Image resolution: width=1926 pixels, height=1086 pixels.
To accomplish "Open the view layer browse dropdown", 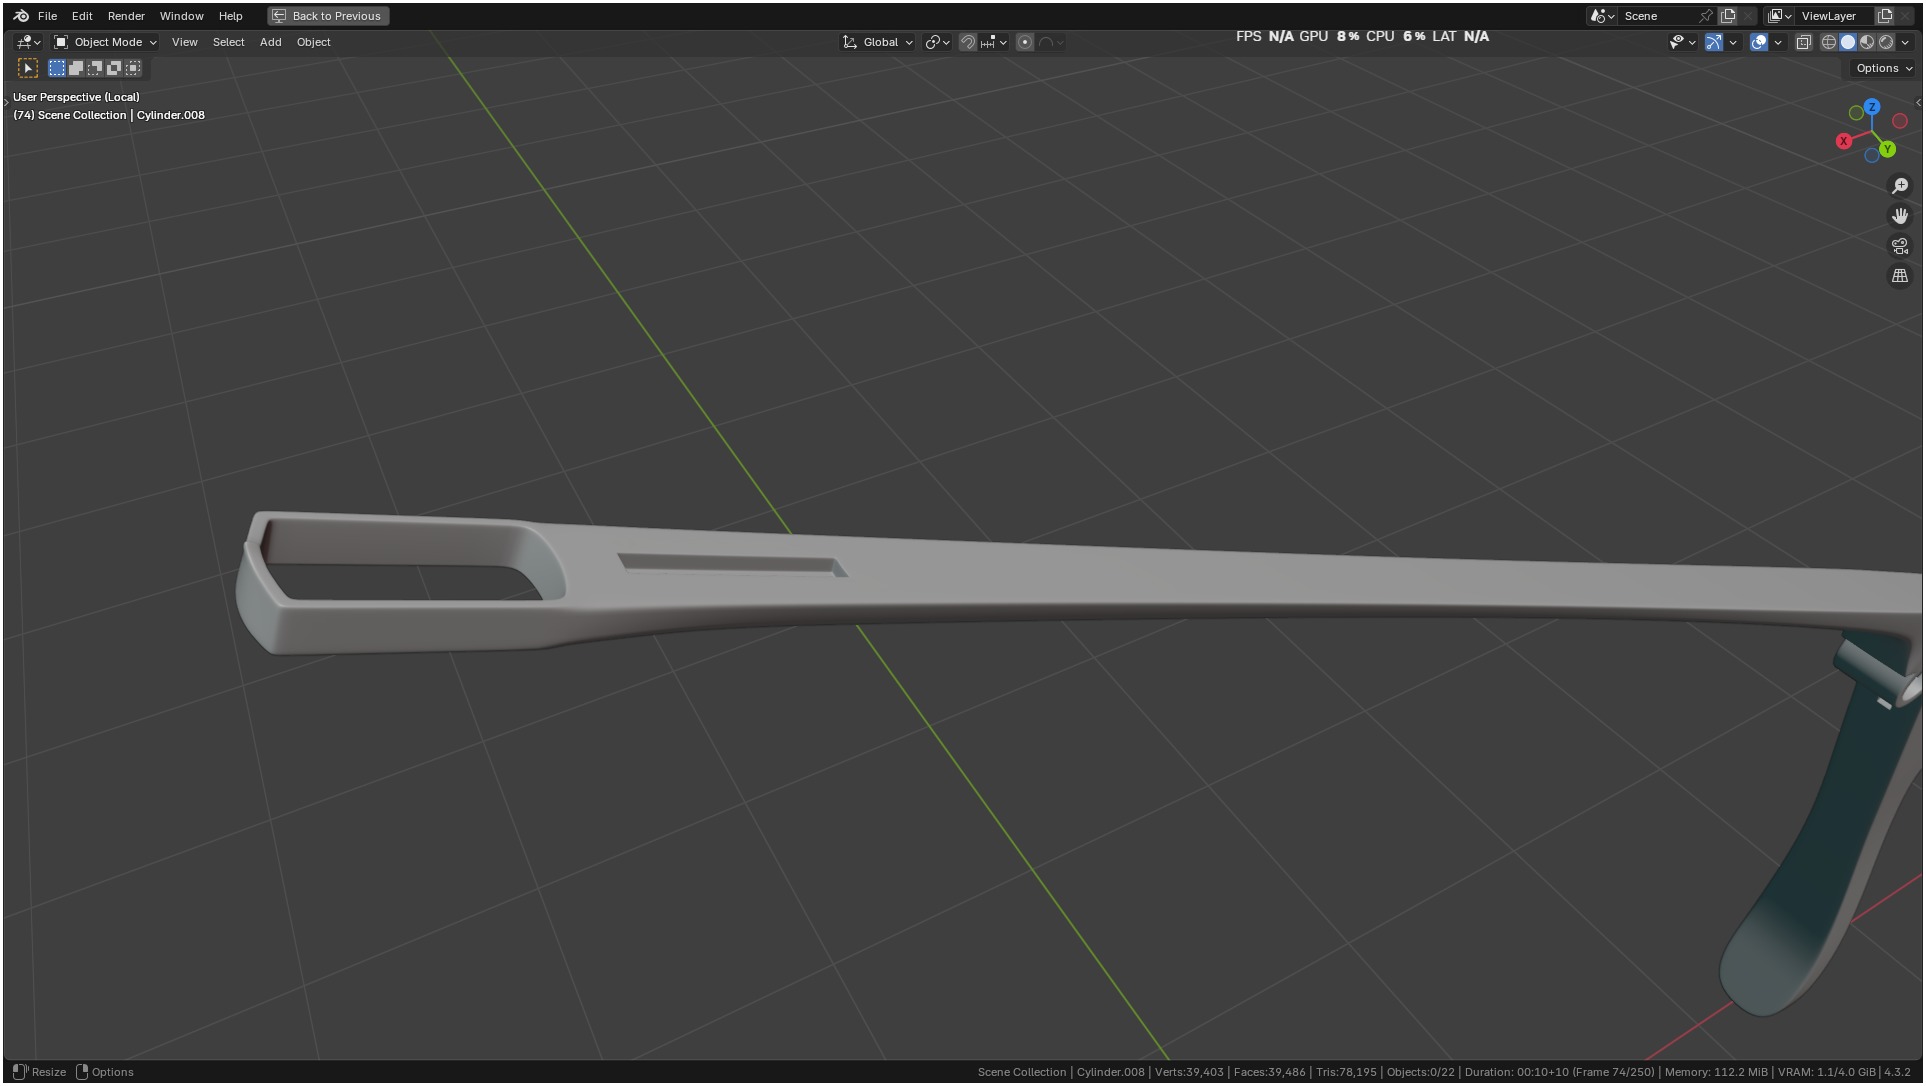I will coord(1780,16).
